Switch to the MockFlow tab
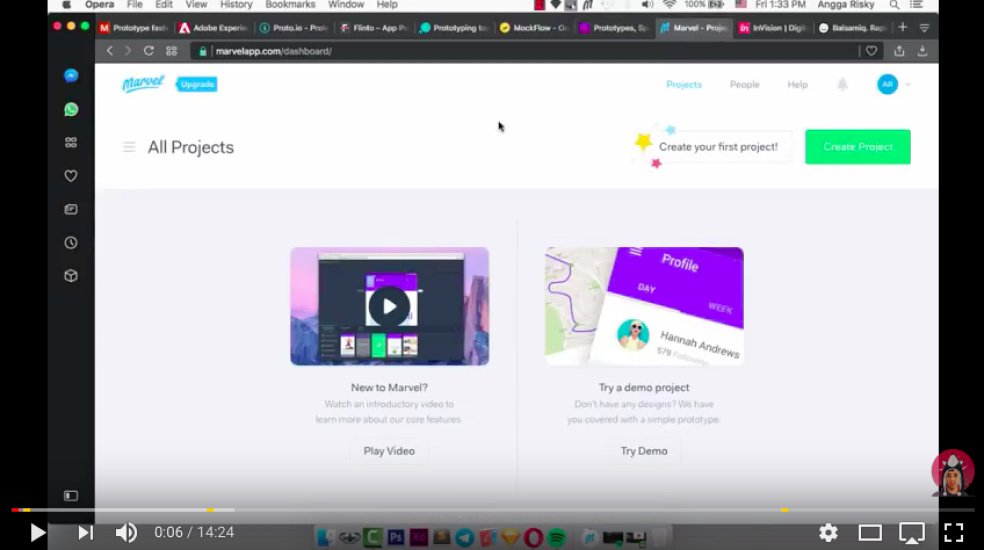The width and height of the screenshot is (984, 550). pos(534,28)
